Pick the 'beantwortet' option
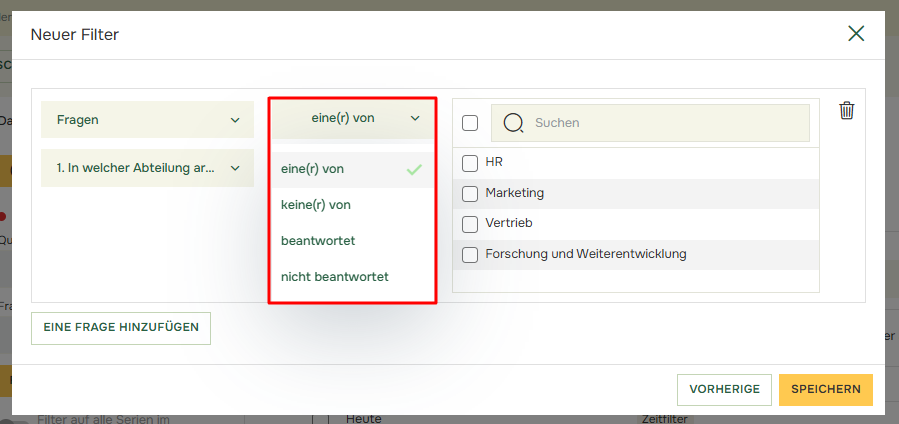899x424 pixels. tap(318, 241)
